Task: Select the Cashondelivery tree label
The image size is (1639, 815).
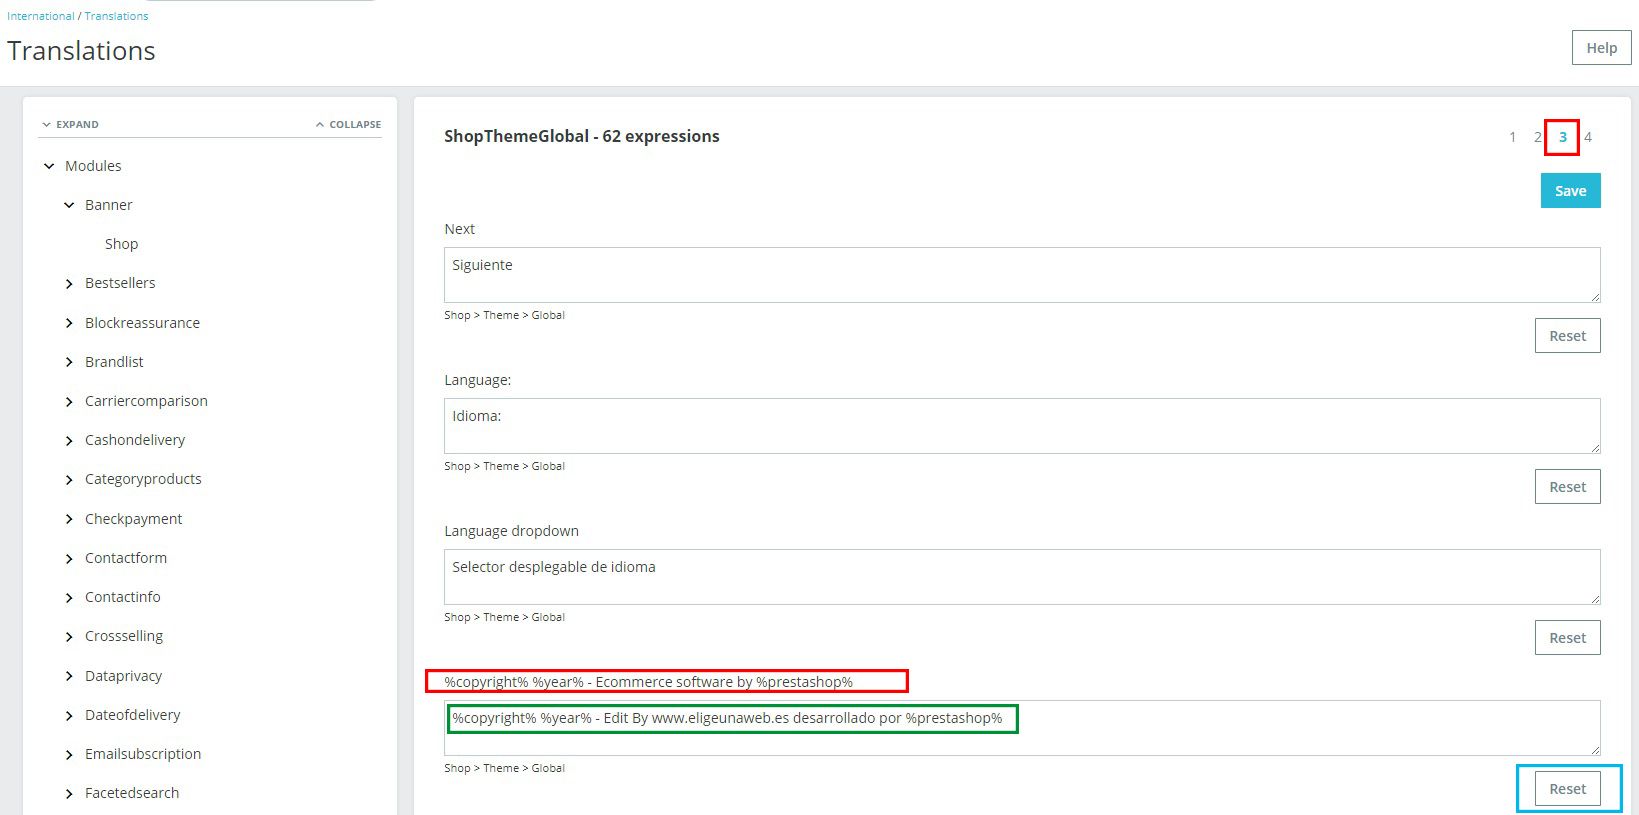Action: coord(135,440)
